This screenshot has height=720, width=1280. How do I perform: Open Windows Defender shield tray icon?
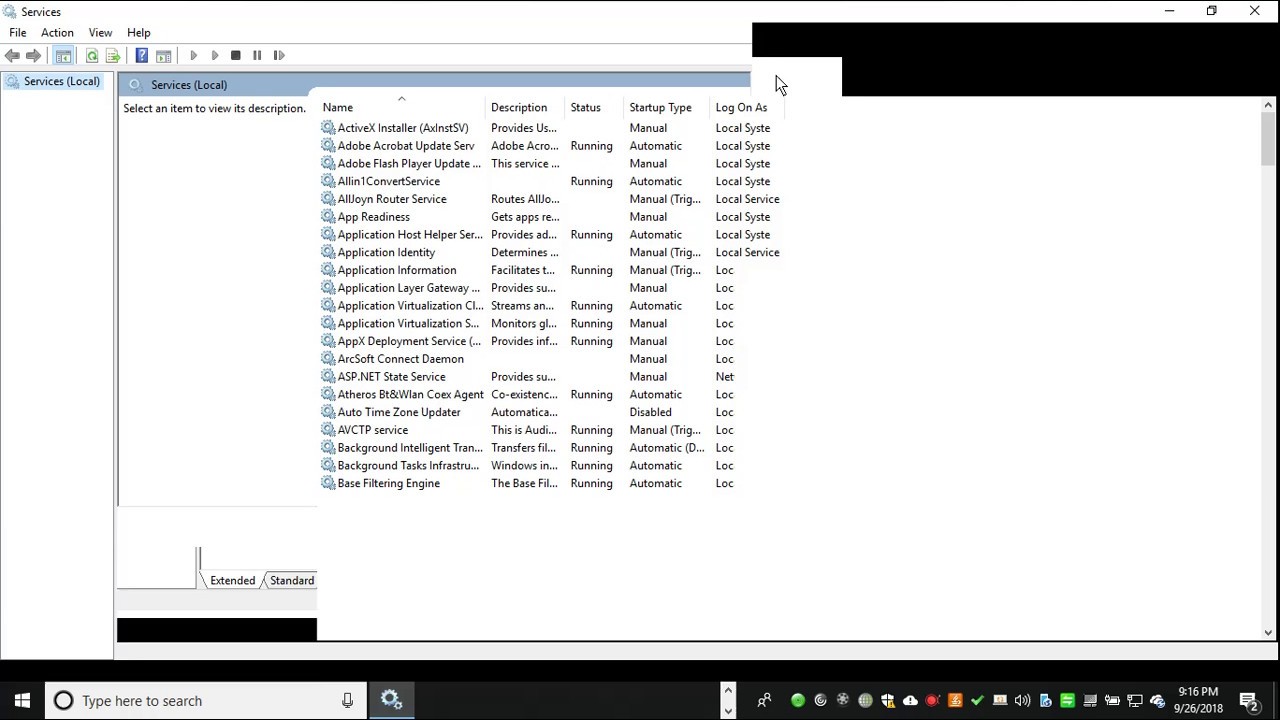[x=887, y=701]
